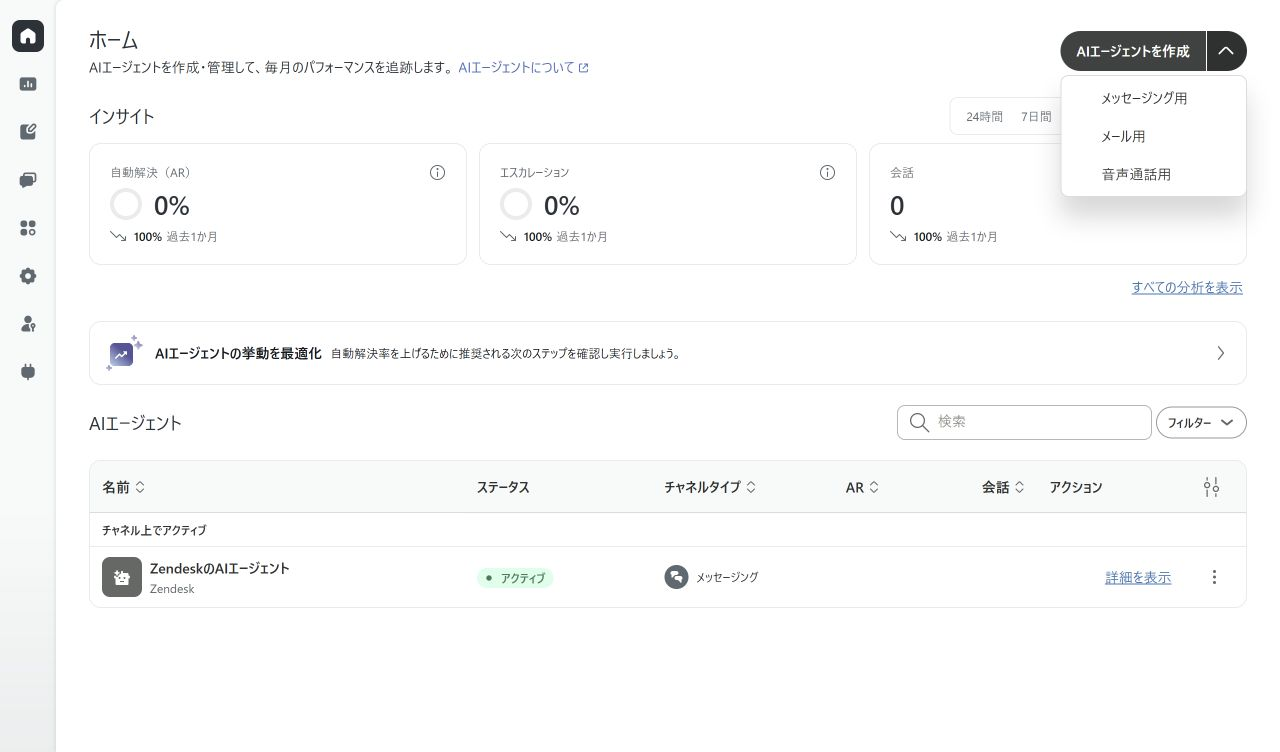Click the メッセージング channel icon
The image size is (1280, 752).
coord(676,577)
